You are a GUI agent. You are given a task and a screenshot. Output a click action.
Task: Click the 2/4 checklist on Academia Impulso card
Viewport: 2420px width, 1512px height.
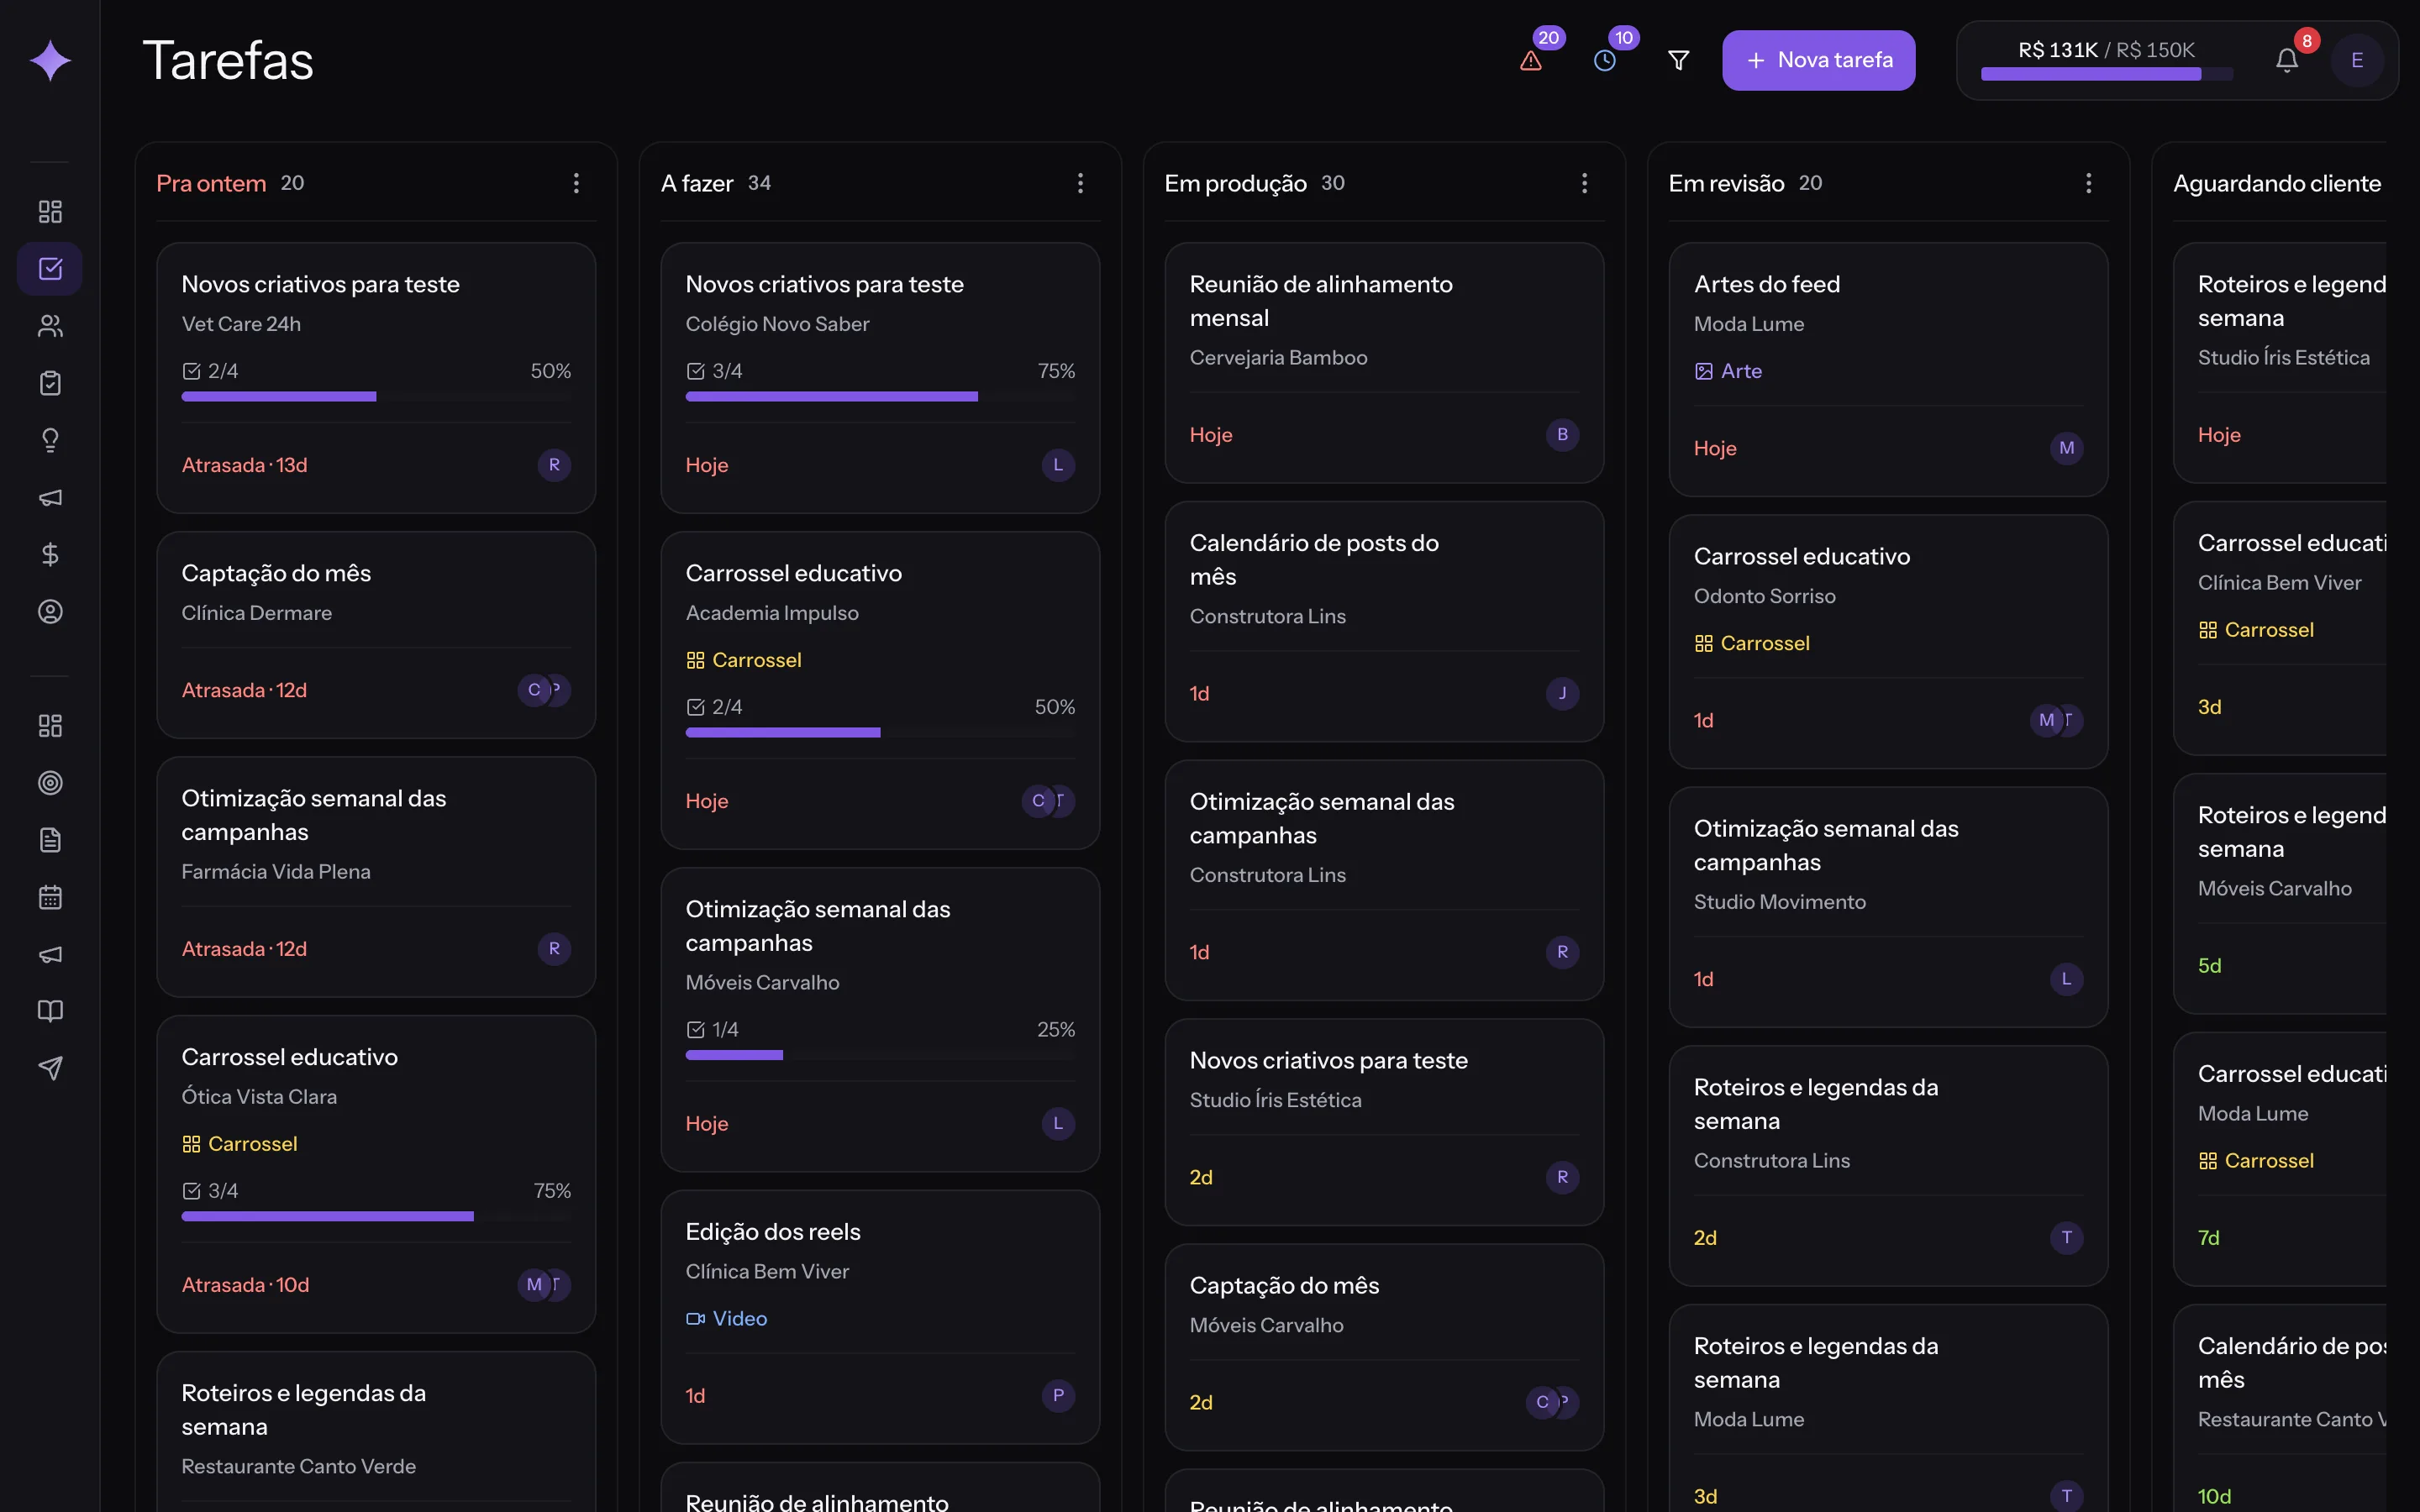tap(714, 707)
